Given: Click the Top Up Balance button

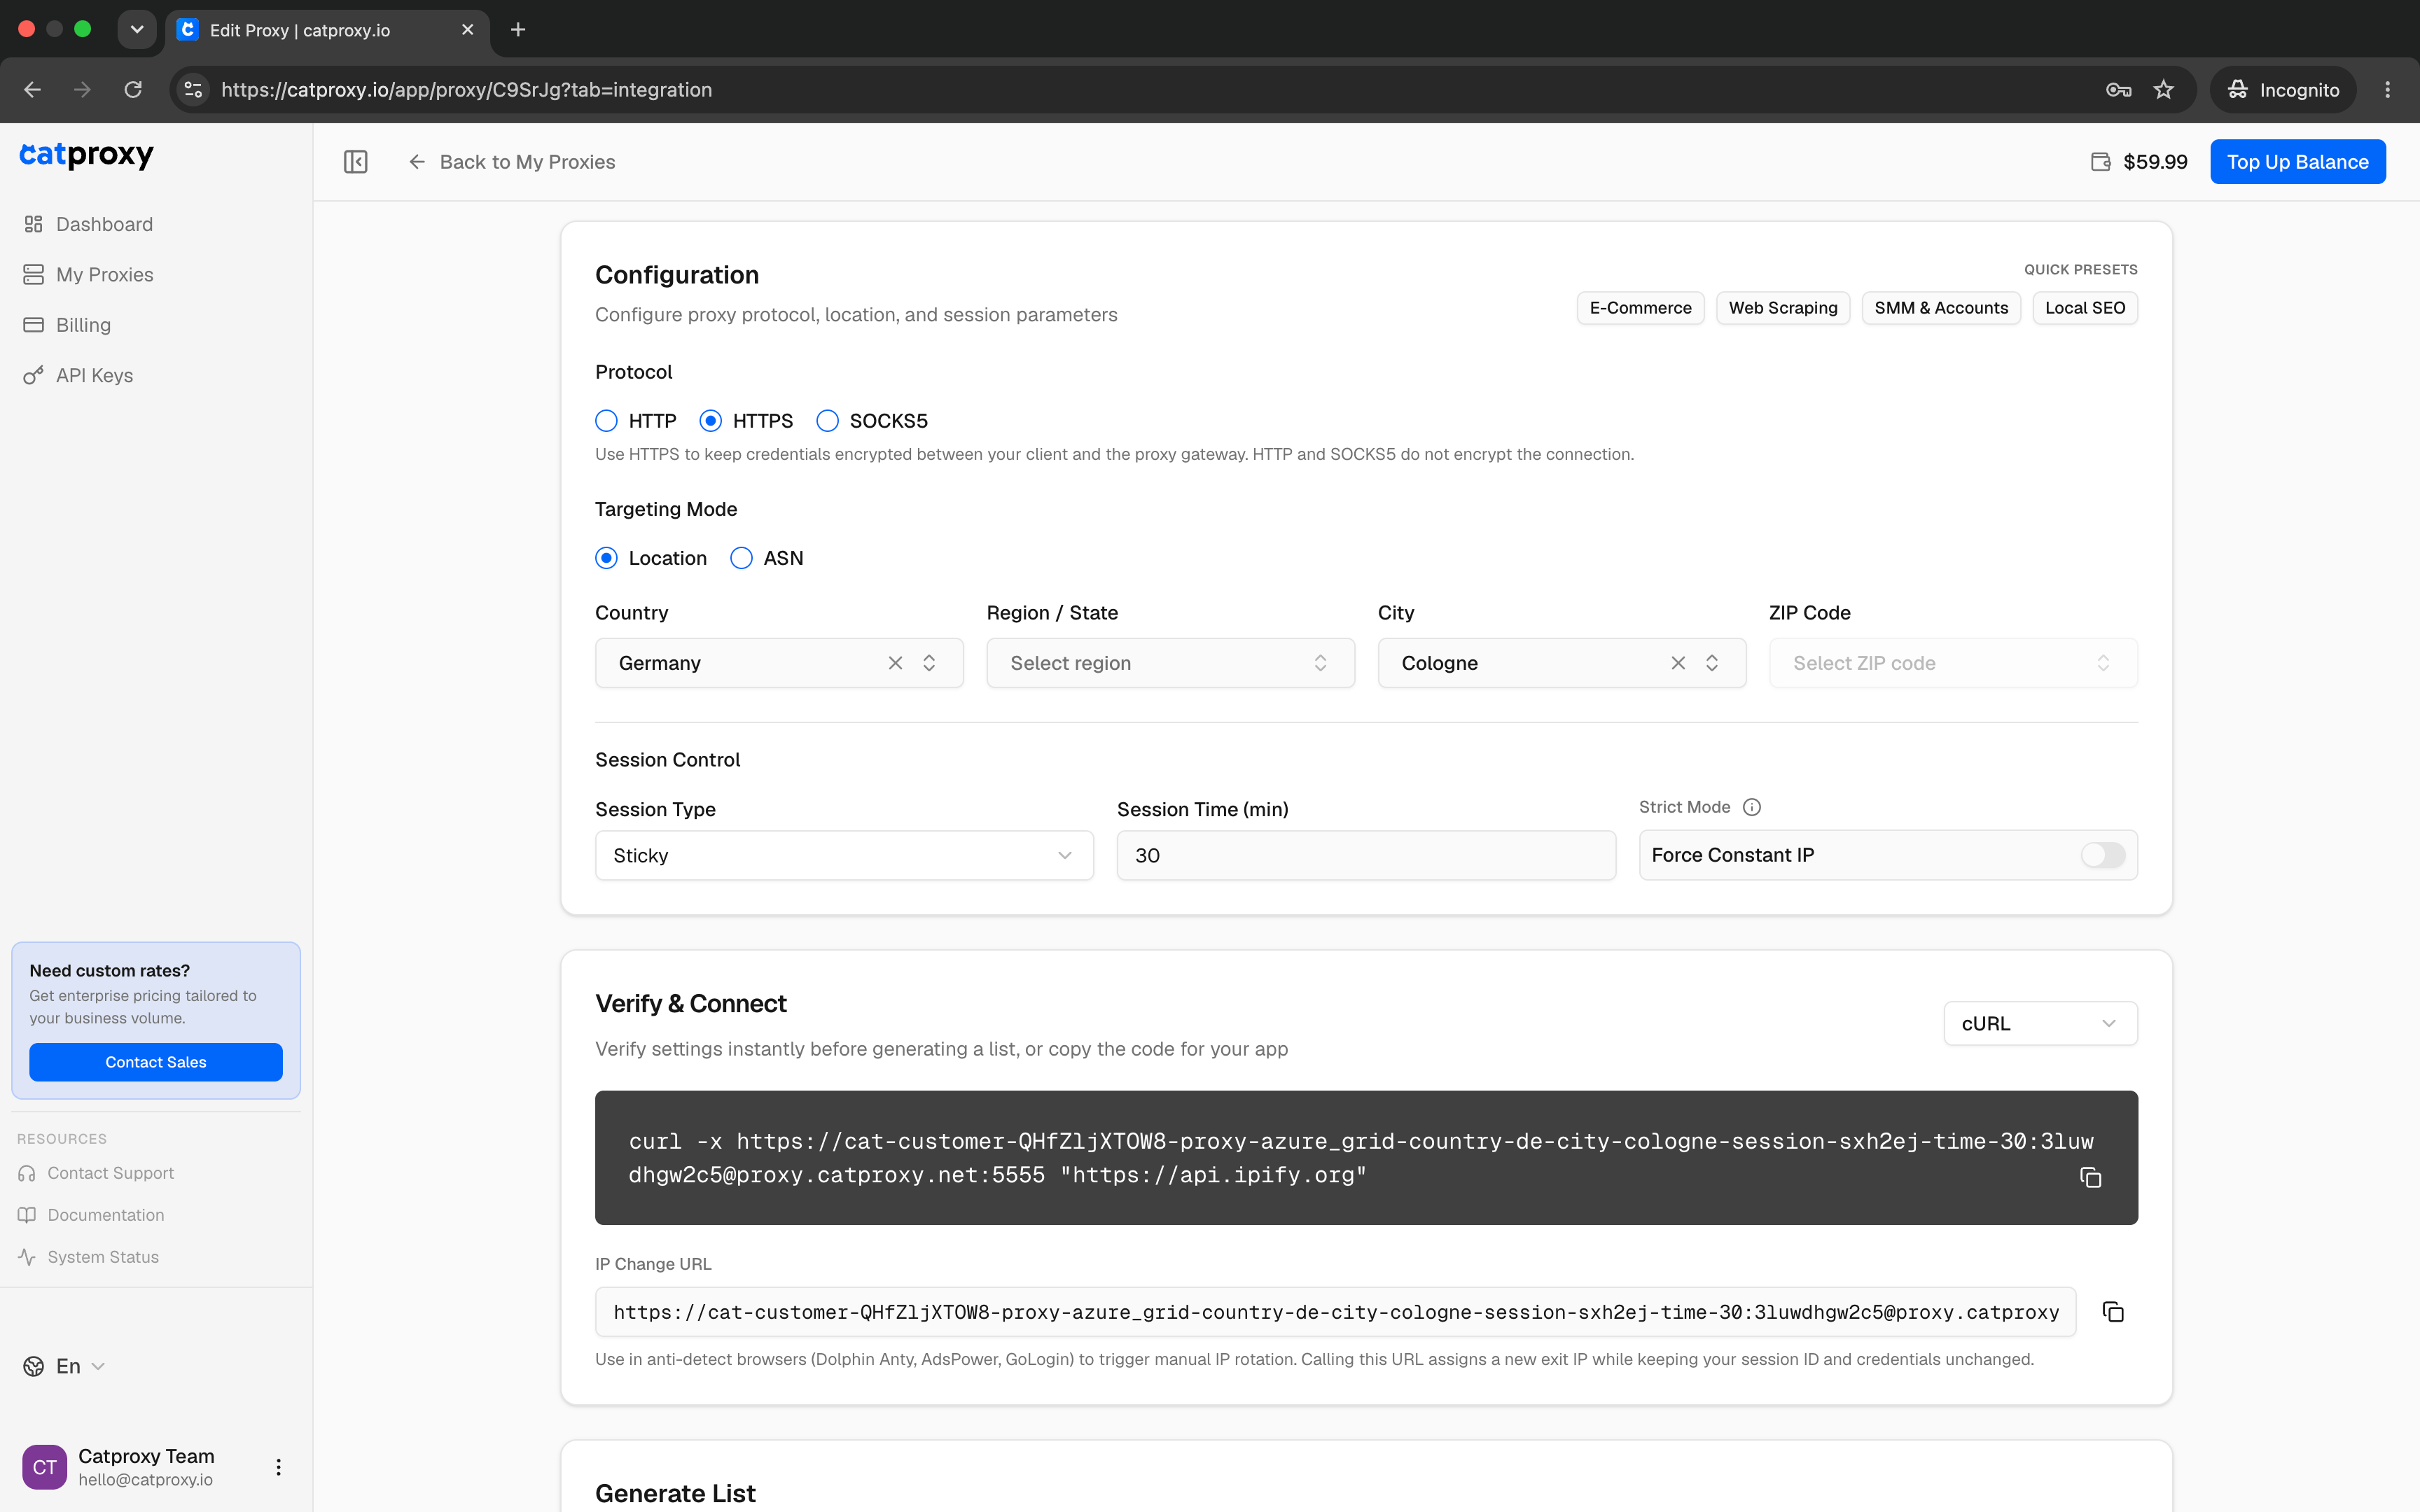Looking at the screenshot, I should coord(2297,162).
